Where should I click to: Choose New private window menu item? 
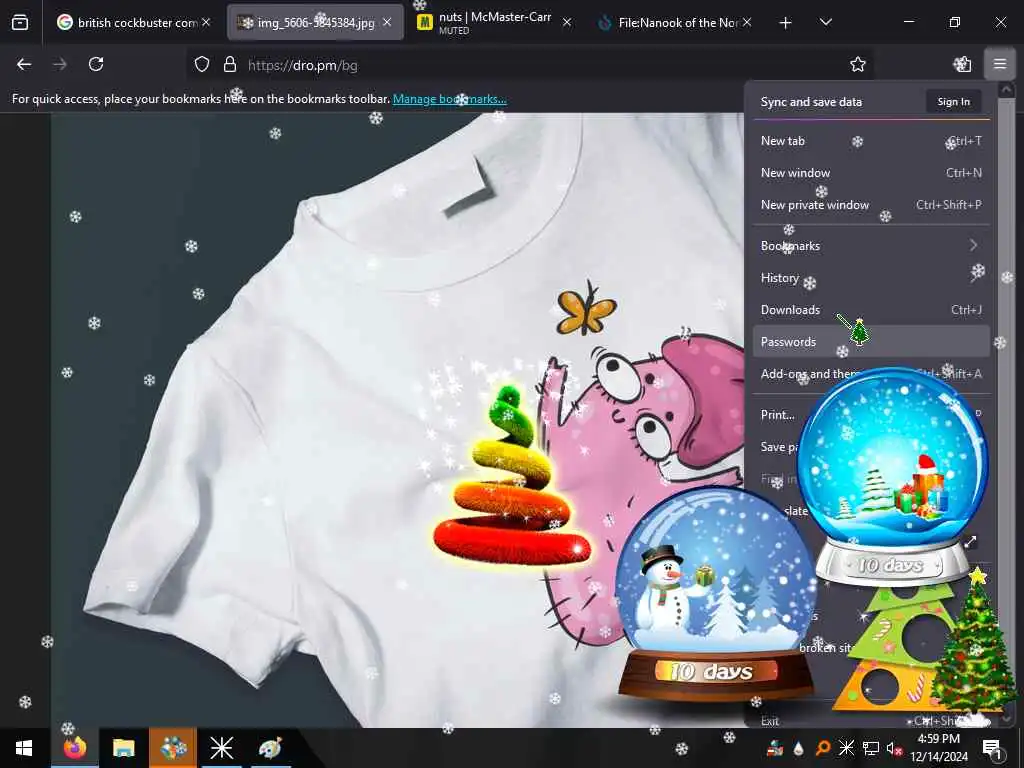(871, 204)
